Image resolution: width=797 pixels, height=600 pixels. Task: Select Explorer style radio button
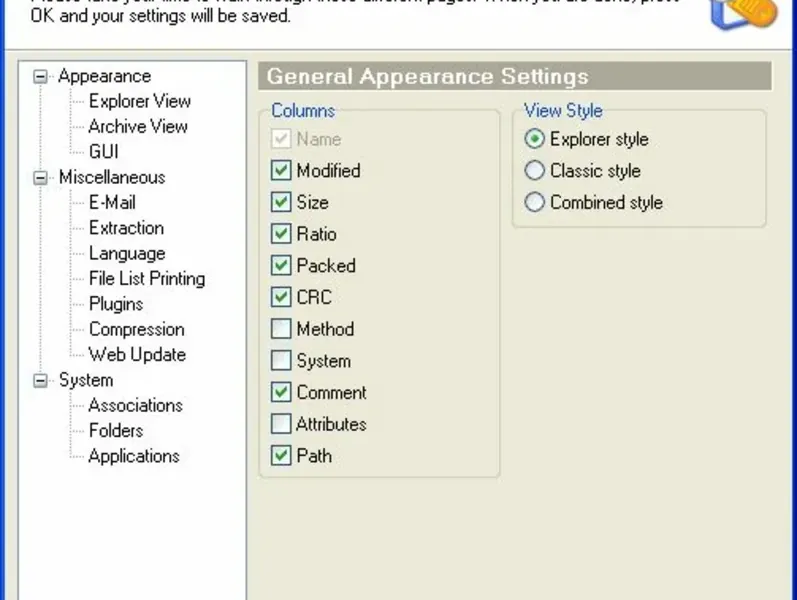pos(535,139)
